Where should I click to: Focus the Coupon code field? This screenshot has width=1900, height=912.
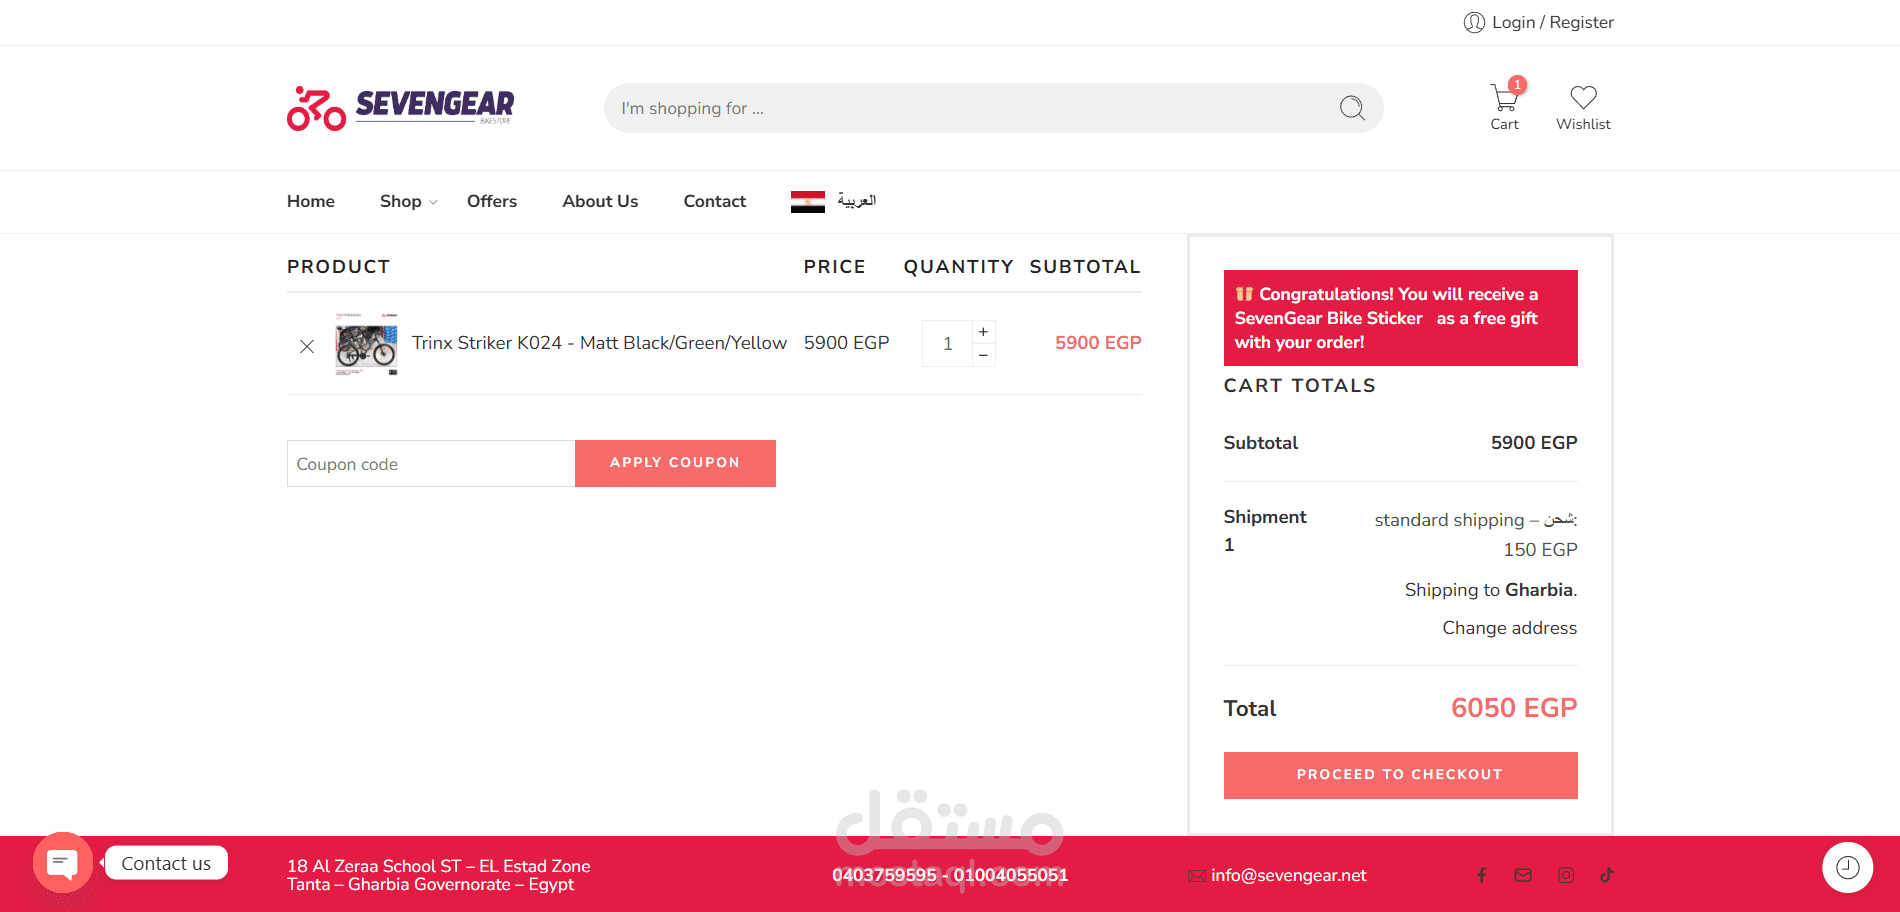coord(431,463)
